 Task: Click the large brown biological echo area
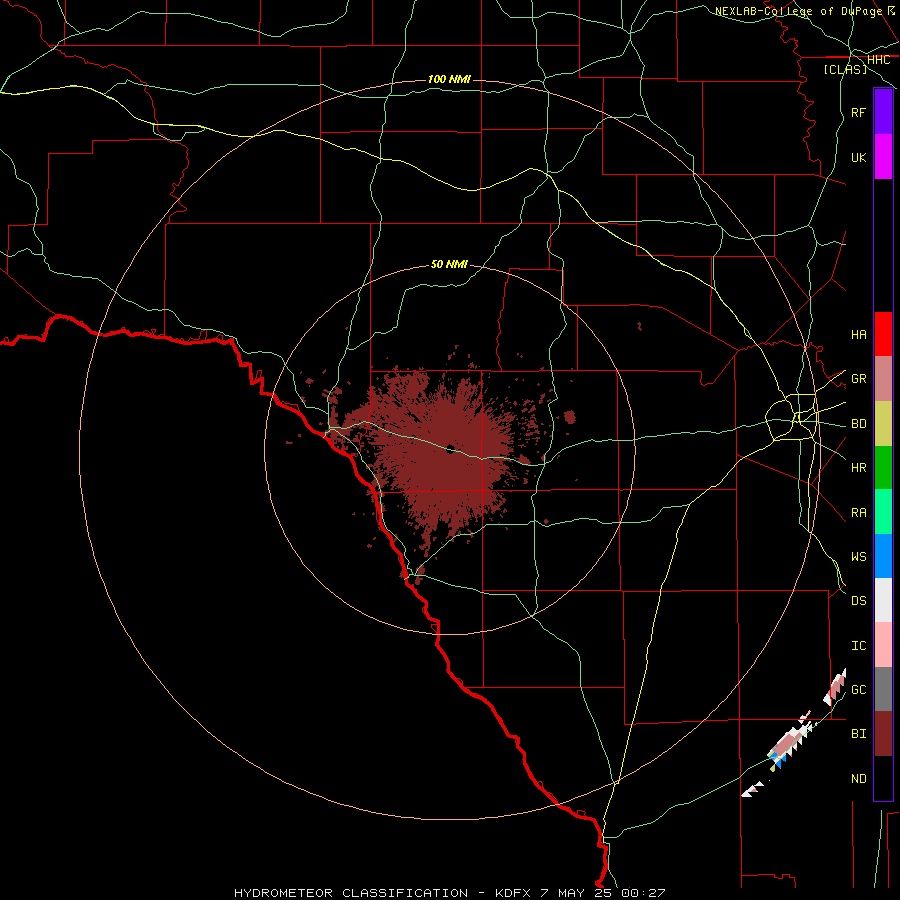pyautogui.click(x=442, y=453)
